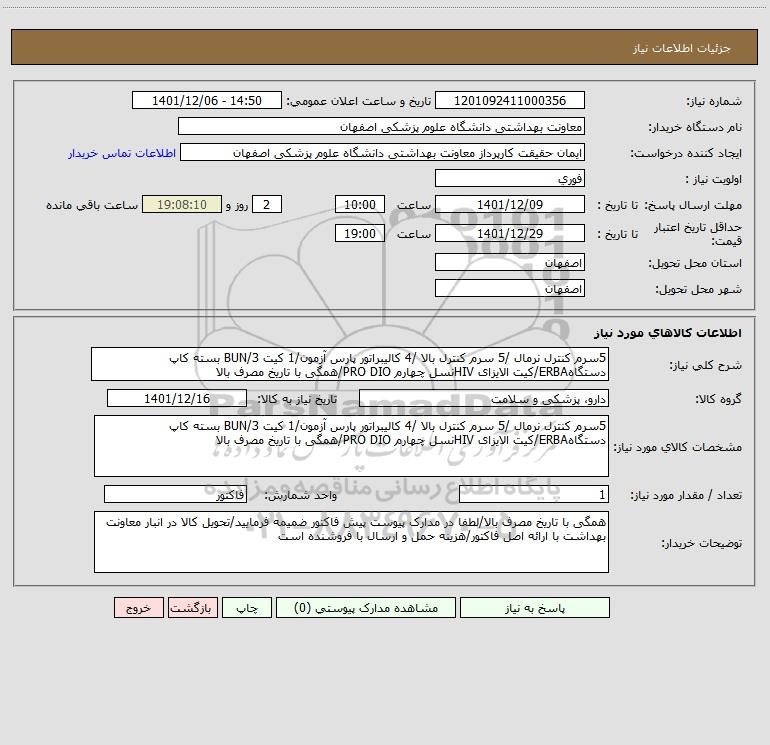Screen dimensions: 770x745
Task: Click the remaining time counter 19:08:10
Action: (182, 204)
